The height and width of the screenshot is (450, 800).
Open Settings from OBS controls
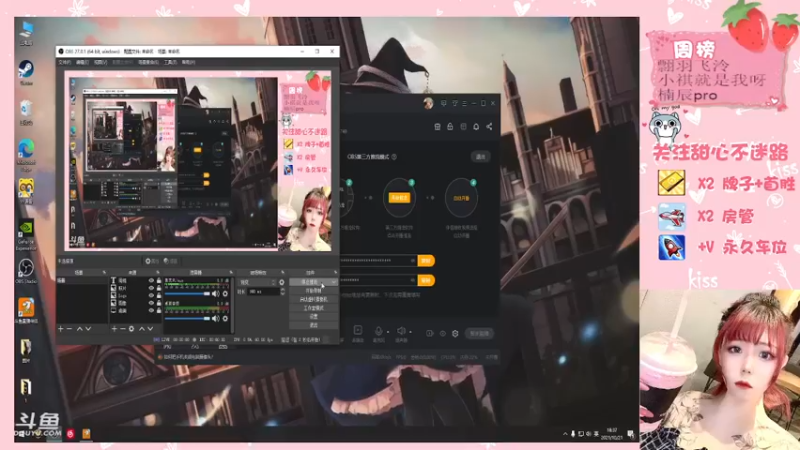point(313,316)
